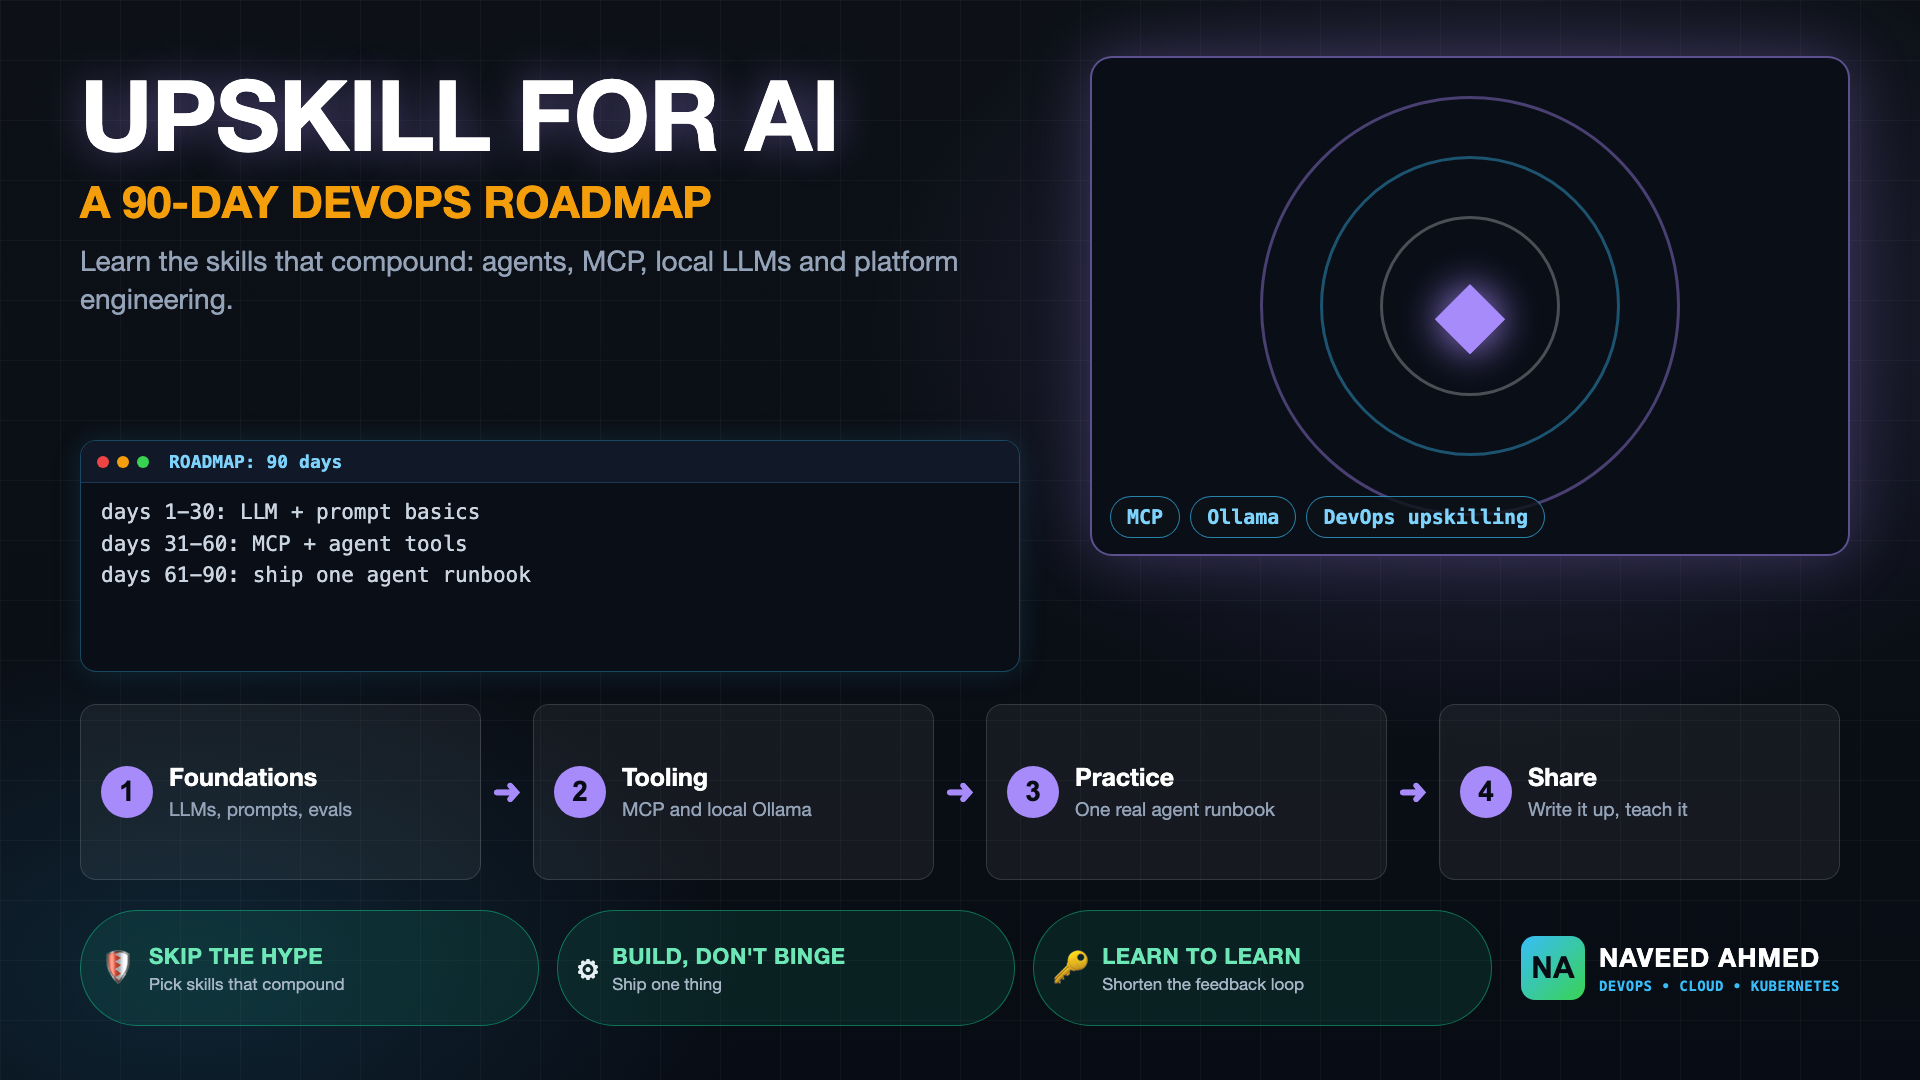Click the step 1 number circle
Image resolution: width=1920 pixels, height=1080 pixels.
pos(127,792)
